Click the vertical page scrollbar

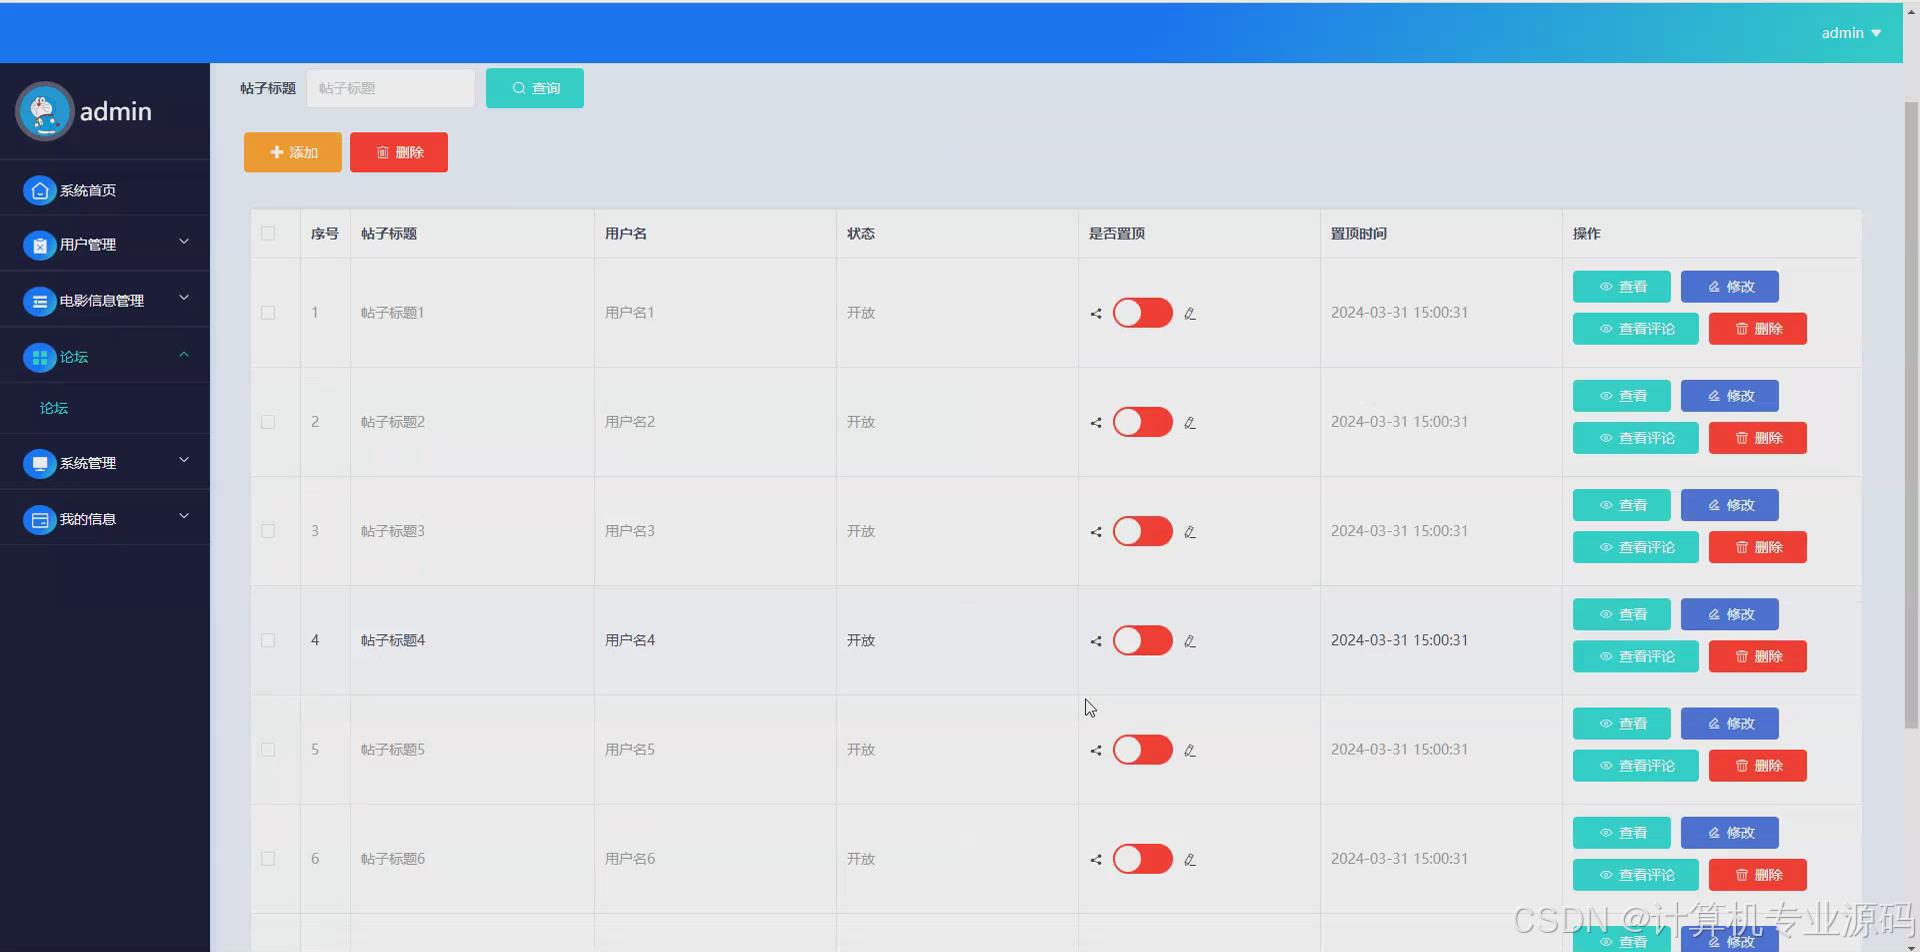1911,415
